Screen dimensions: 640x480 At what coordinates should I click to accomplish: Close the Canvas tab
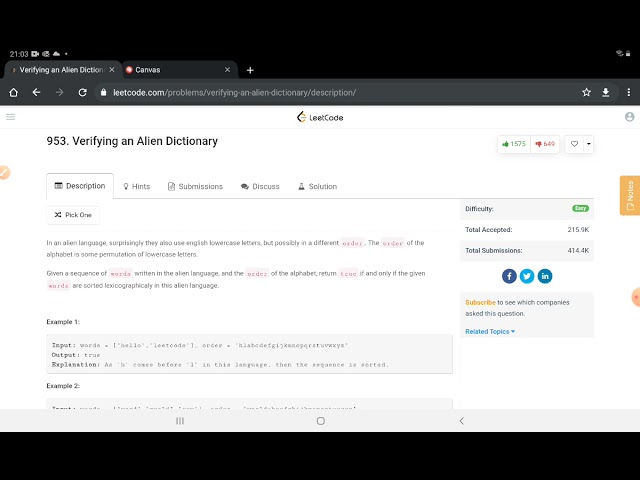point(227,70)
